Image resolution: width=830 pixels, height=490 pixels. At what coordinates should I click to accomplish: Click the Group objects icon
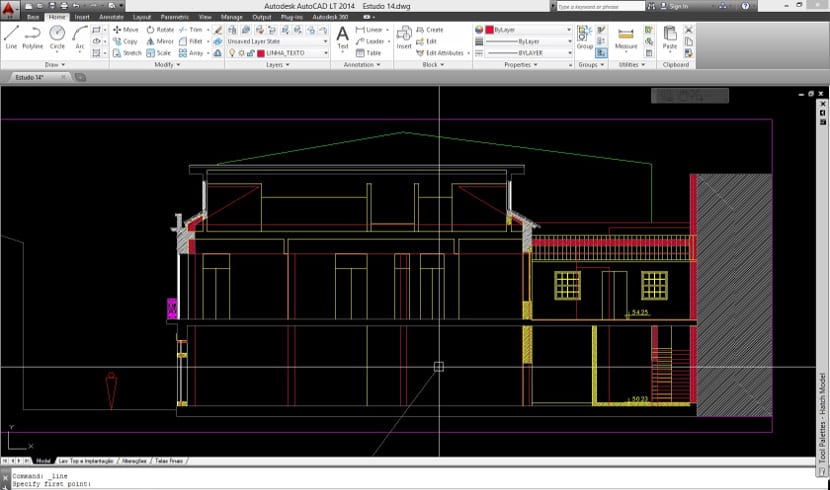584,37
